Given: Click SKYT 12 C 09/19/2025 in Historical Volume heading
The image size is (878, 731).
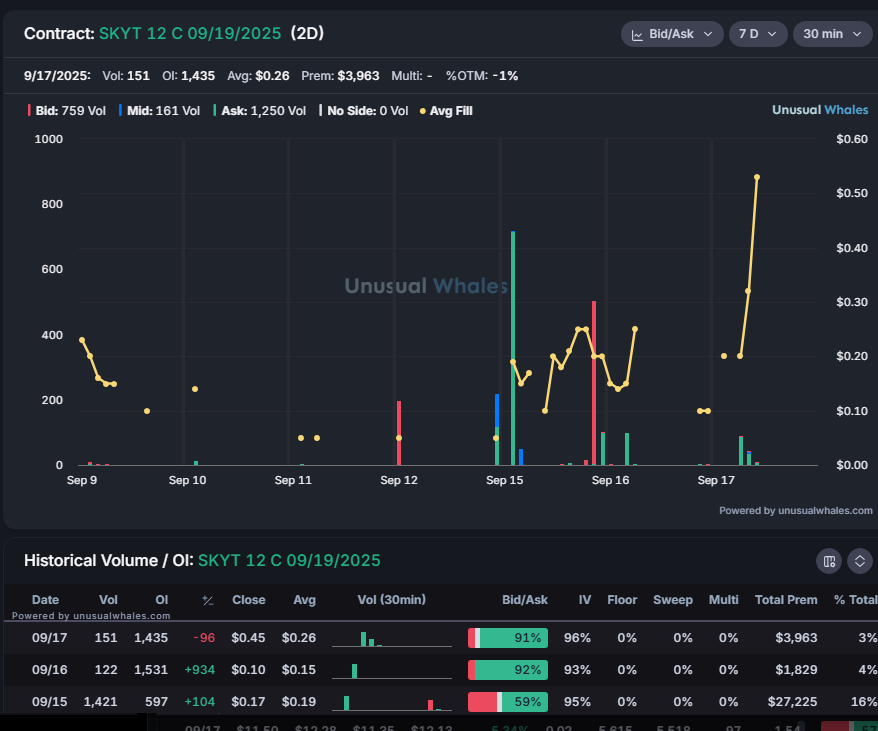Looking at the screenshot, I should pos(289,561).
